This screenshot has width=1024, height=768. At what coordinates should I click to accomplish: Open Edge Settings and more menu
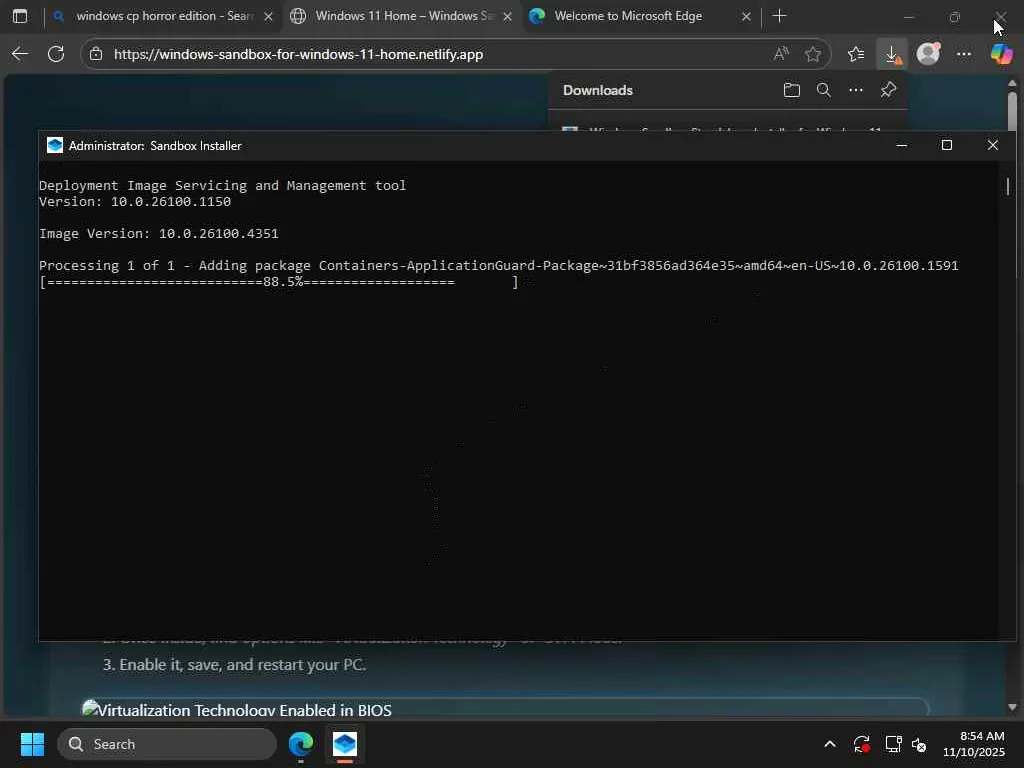pos(964,54)
